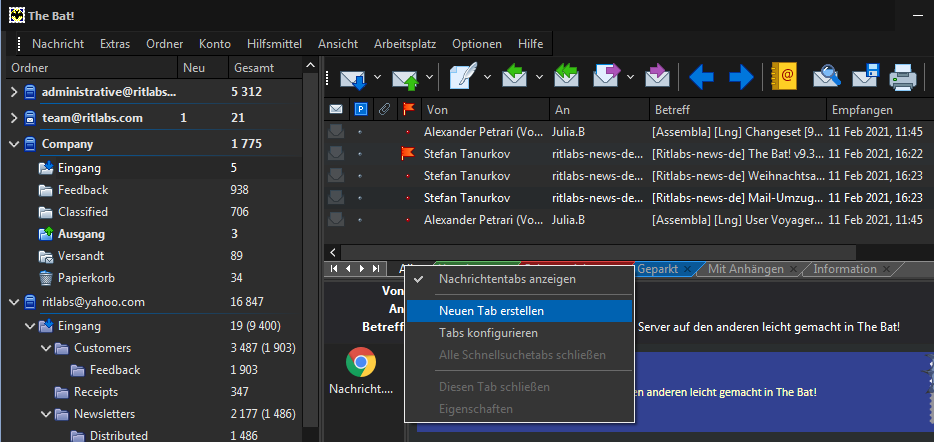Choose Tabs konfigurieren from context menu
The width and height of the screenshot is (934, 442).
pos(518,333)
